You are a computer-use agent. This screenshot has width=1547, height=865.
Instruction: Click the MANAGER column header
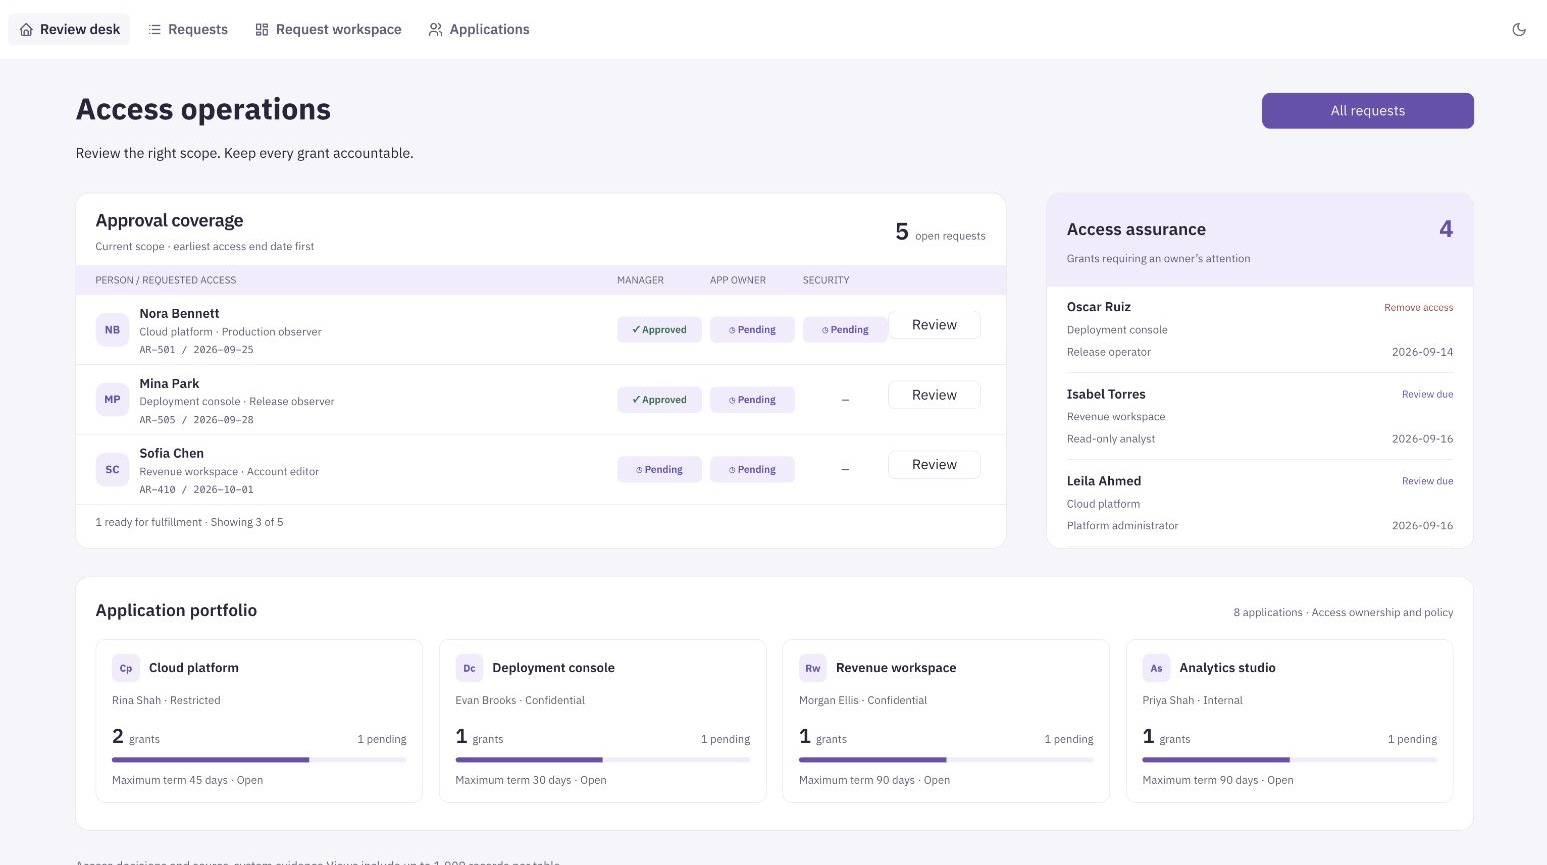pyautogui.click(x=640, y=280)
